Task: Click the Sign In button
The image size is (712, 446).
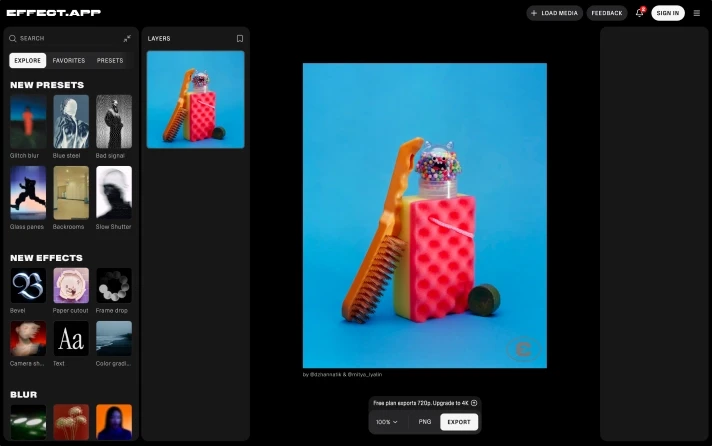Action: click(668, 13)
